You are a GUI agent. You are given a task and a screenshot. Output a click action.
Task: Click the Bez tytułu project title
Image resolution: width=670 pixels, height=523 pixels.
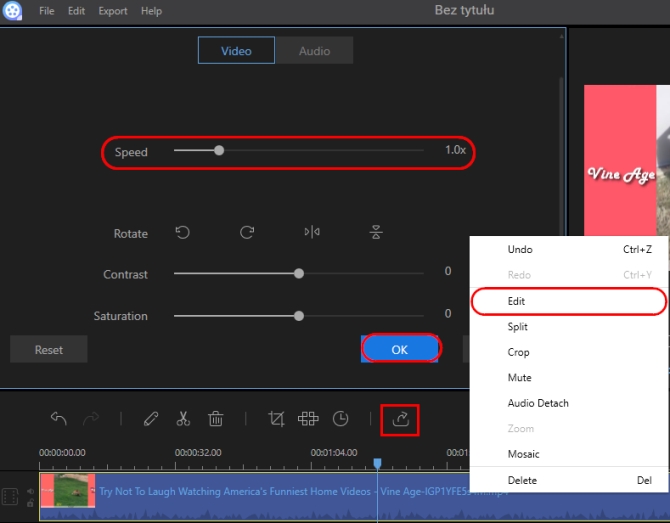coord(464,10)
